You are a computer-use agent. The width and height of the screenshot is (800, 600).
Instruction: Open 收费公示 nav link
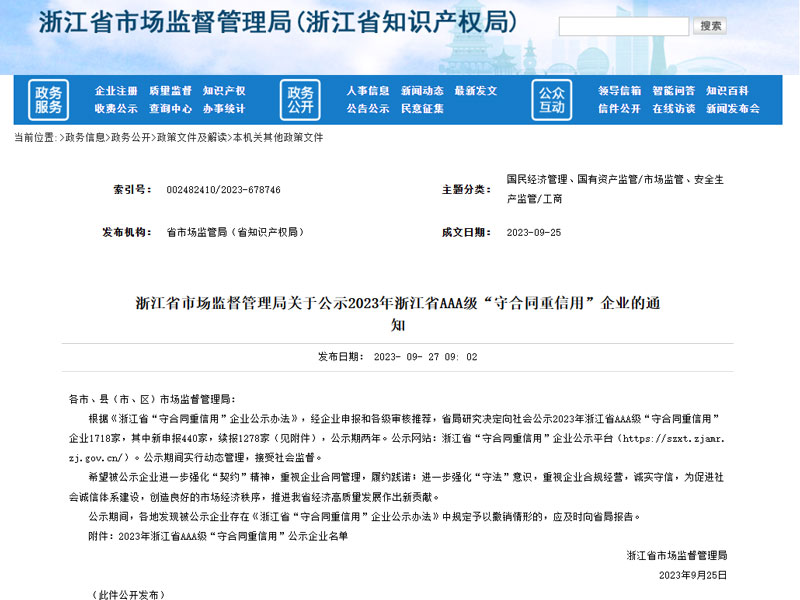116,109
